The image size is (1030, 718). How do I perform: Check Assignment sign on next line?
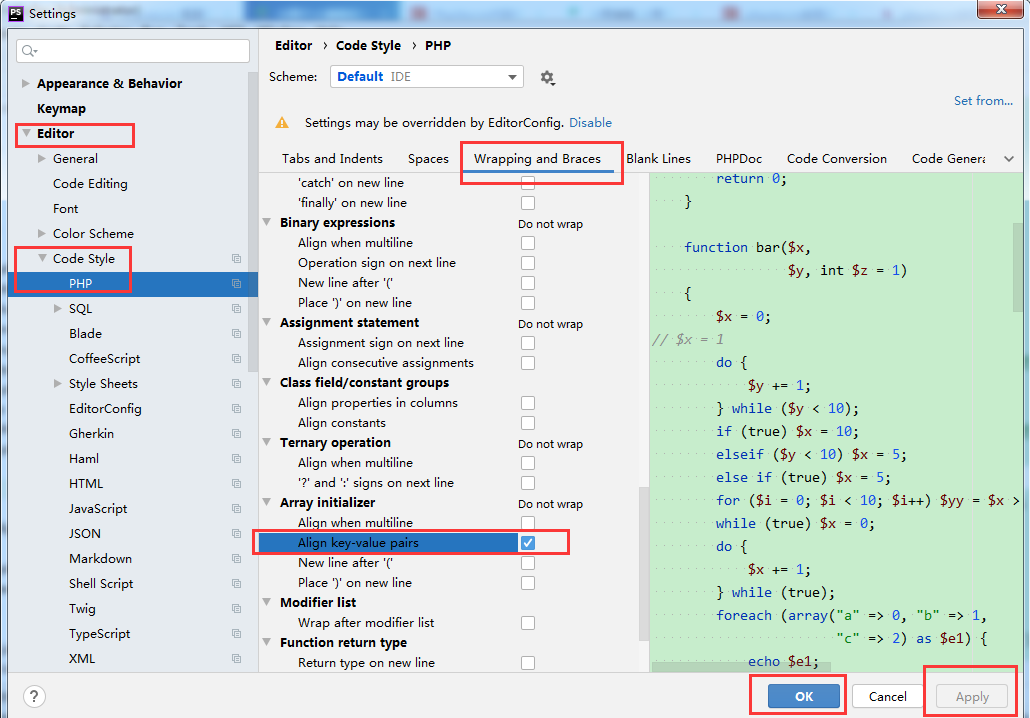point(527,343)
